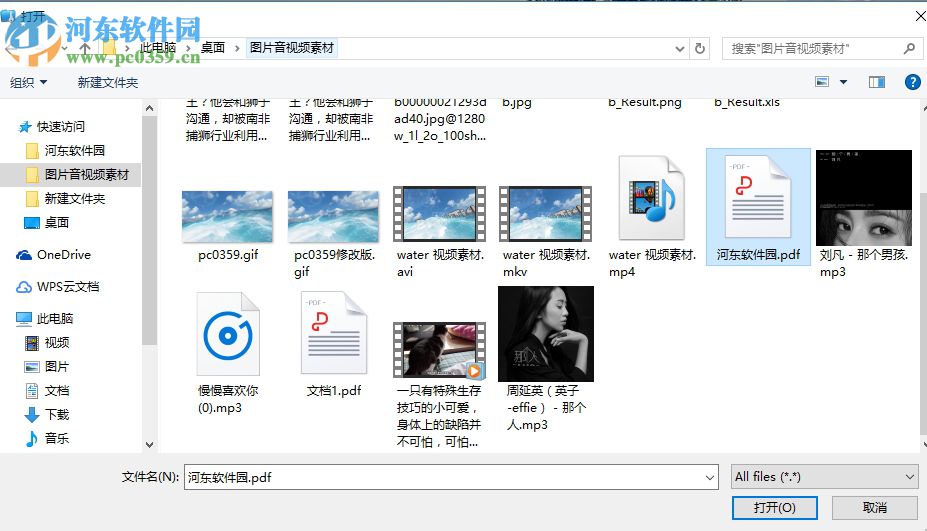Select pc0359修改版.gif image file
Image resolution: width=927 pixels, height=531 pixels.
[x=333, y=216]
